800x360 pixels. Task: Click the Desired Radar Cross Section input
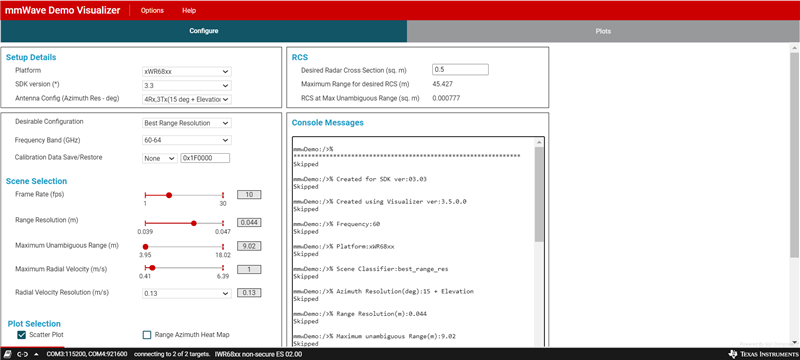461,69
